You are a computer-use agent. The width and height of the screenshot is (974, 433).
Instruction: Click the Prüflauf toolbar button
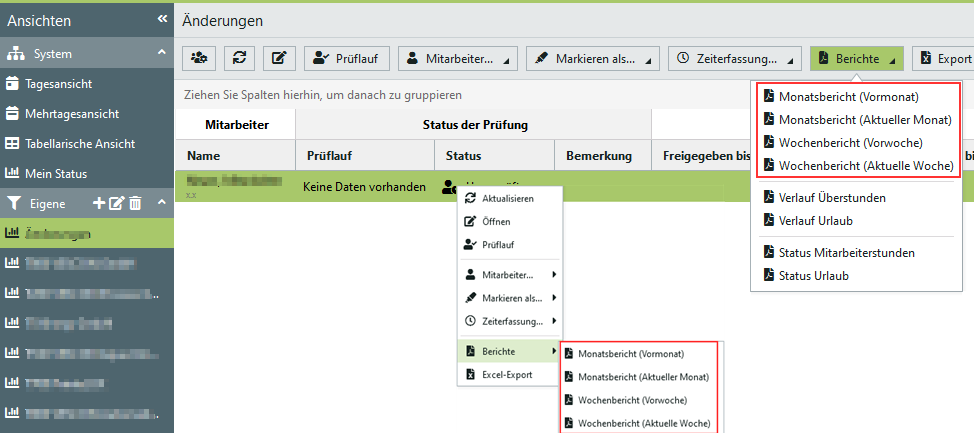pyautogui.click(x=347, y=59)
